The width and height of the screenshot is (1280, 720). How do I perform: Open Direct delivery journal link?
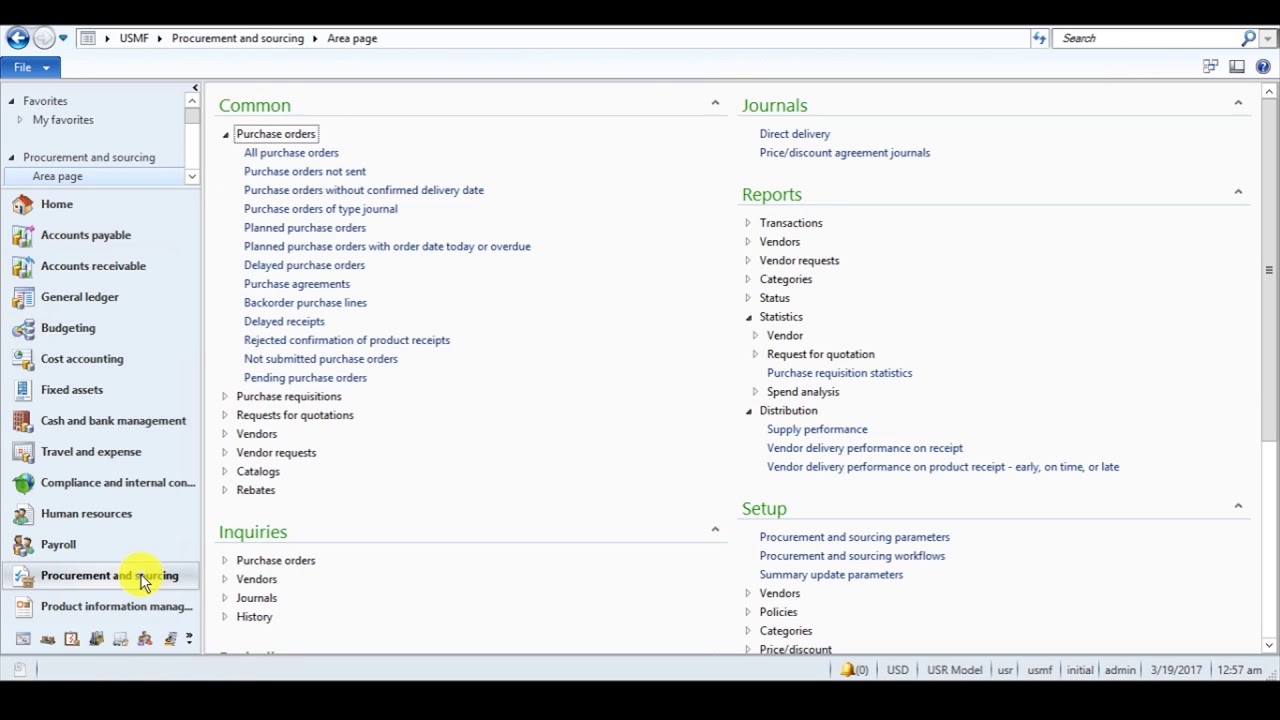pyautogui.click(x=795, y=134)
